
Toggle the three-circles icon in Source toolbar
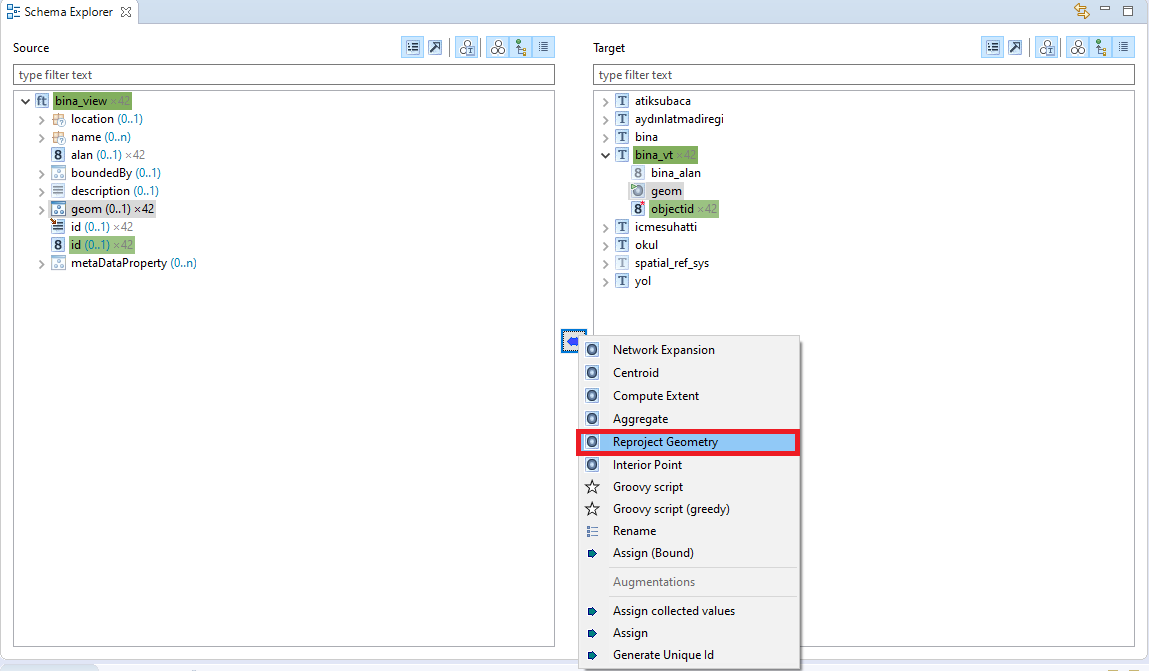498,48
